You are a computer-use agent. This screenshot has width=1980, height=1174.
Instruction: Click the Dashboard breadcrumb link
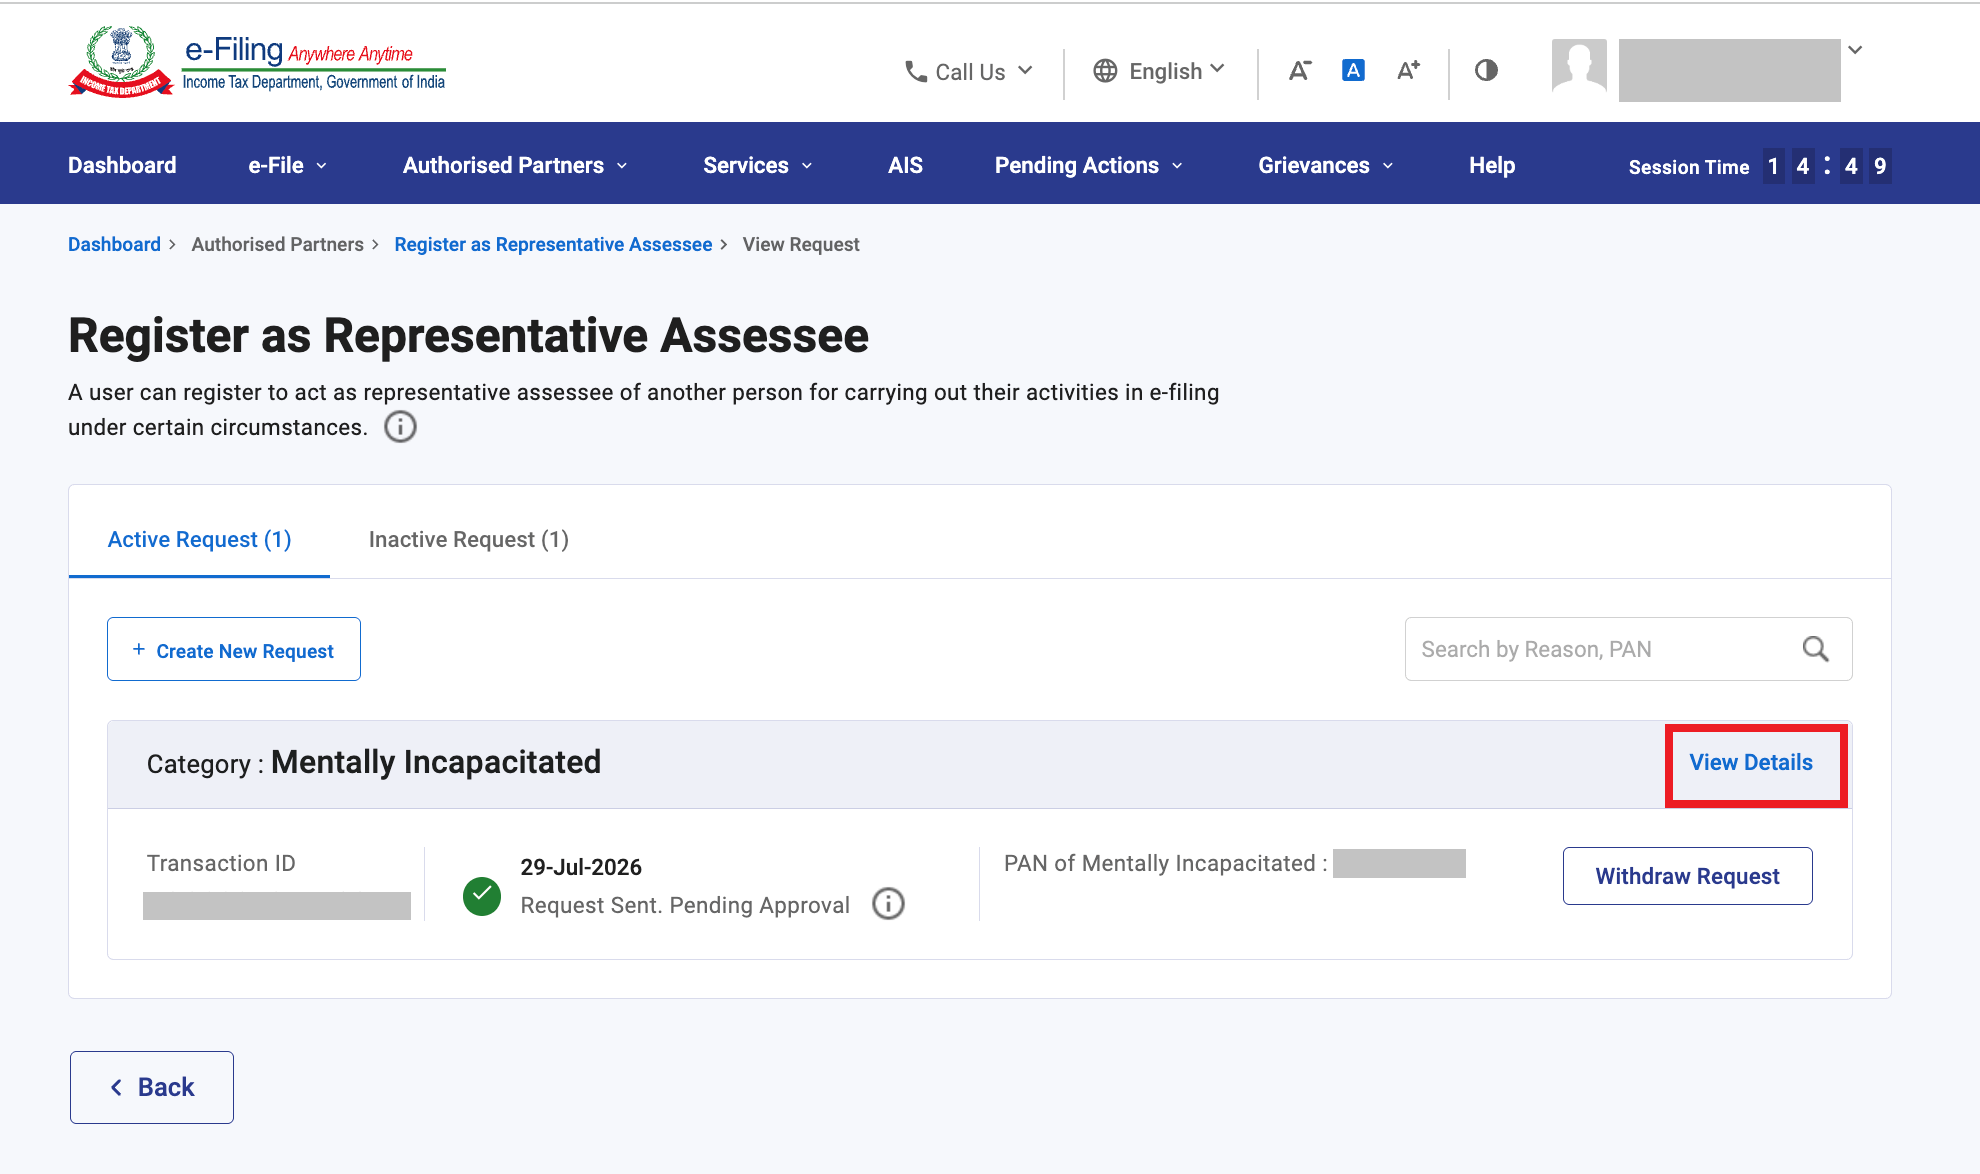coord(114,244)
